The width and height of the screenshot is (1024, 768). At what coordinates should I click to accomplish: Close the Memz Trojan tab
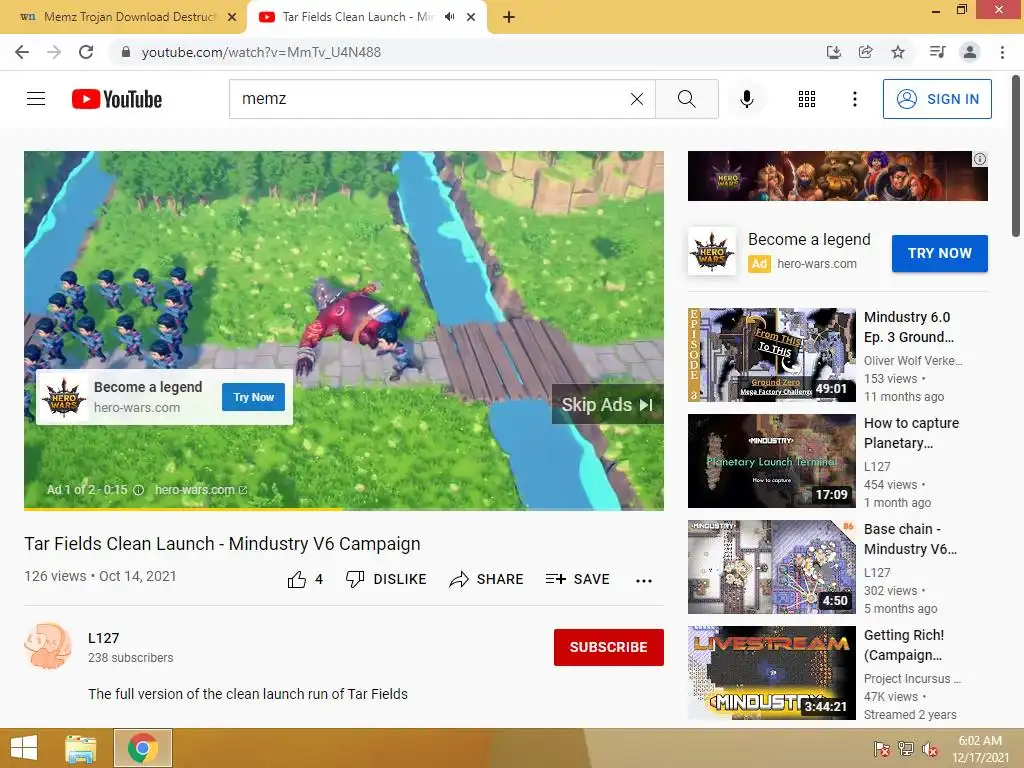tap(232, 17)
